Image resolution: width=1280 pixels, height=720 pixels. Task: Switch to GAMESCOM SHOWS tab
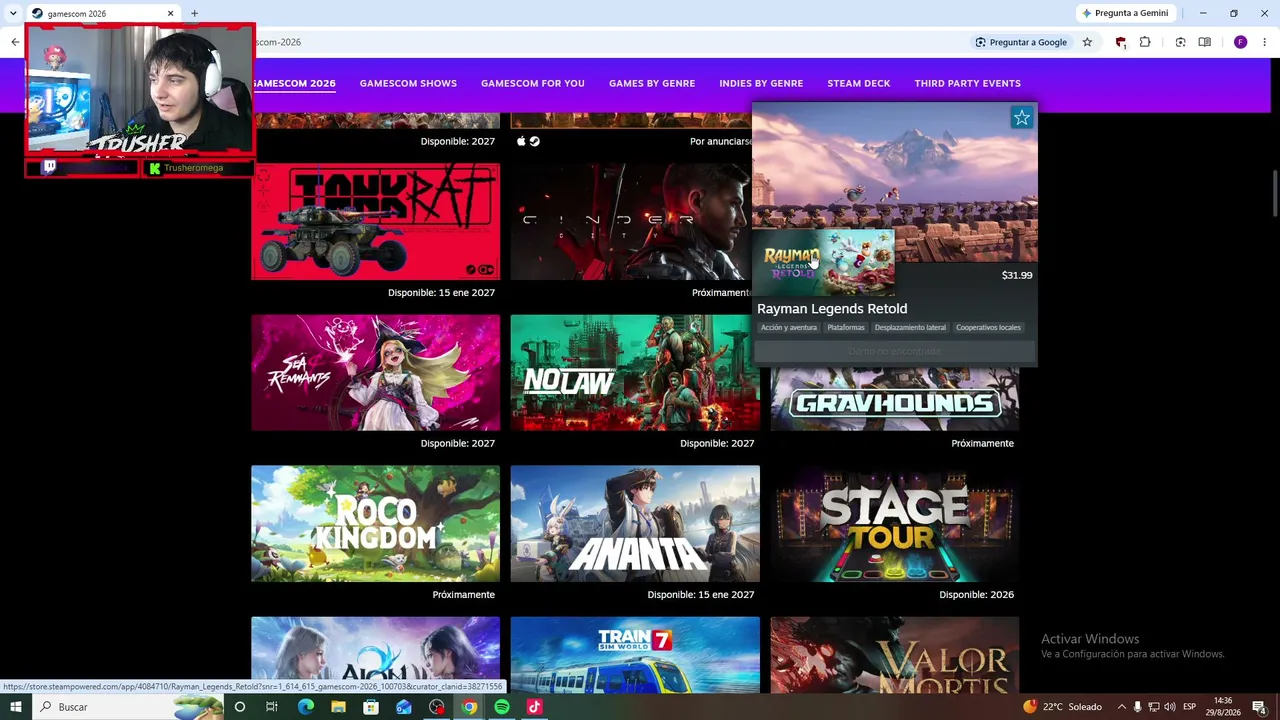pos(408,83)
